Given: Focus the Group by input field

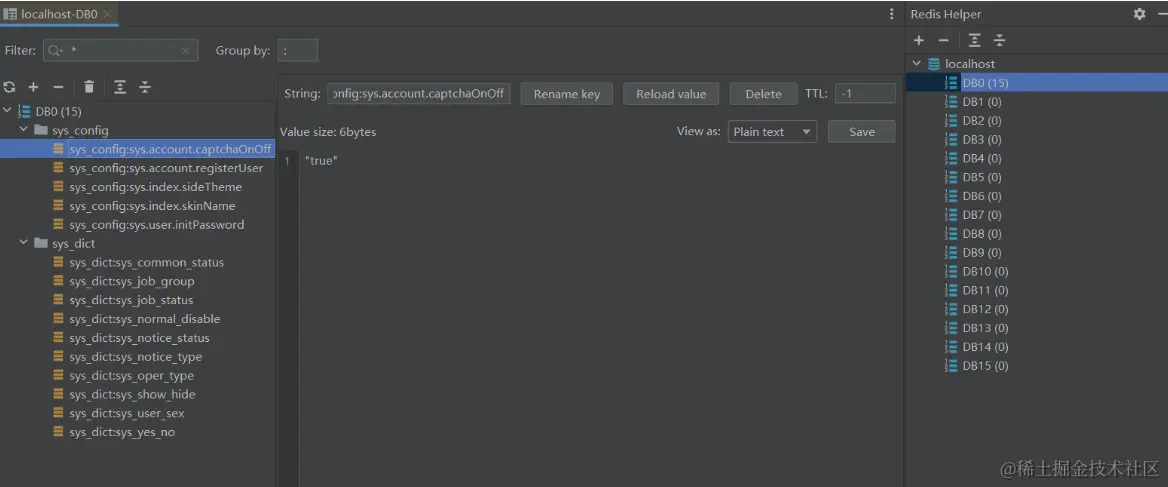Looking at the screenshot, I should pos(297,51).
